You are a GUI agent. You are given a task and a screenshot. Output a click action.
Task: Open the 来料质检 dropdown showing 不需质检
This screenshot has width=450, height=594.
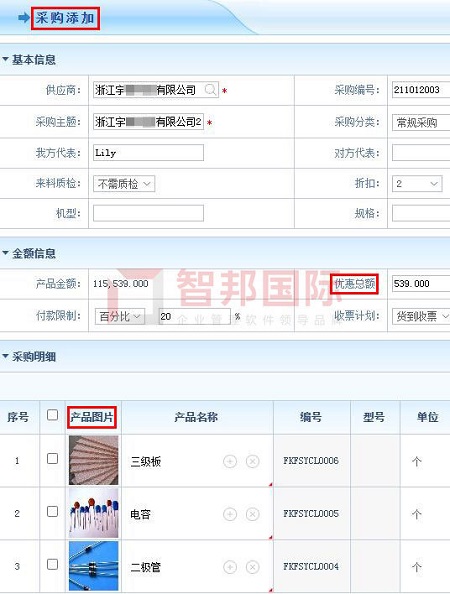pos(124,184)
